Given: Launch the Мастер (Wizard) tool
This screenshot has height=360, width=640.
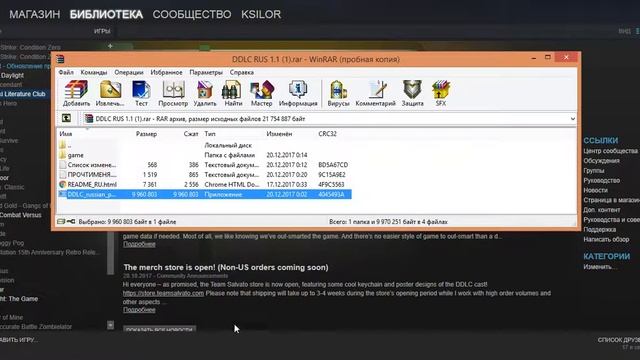Looking at the screenshot, I should 261,93.
